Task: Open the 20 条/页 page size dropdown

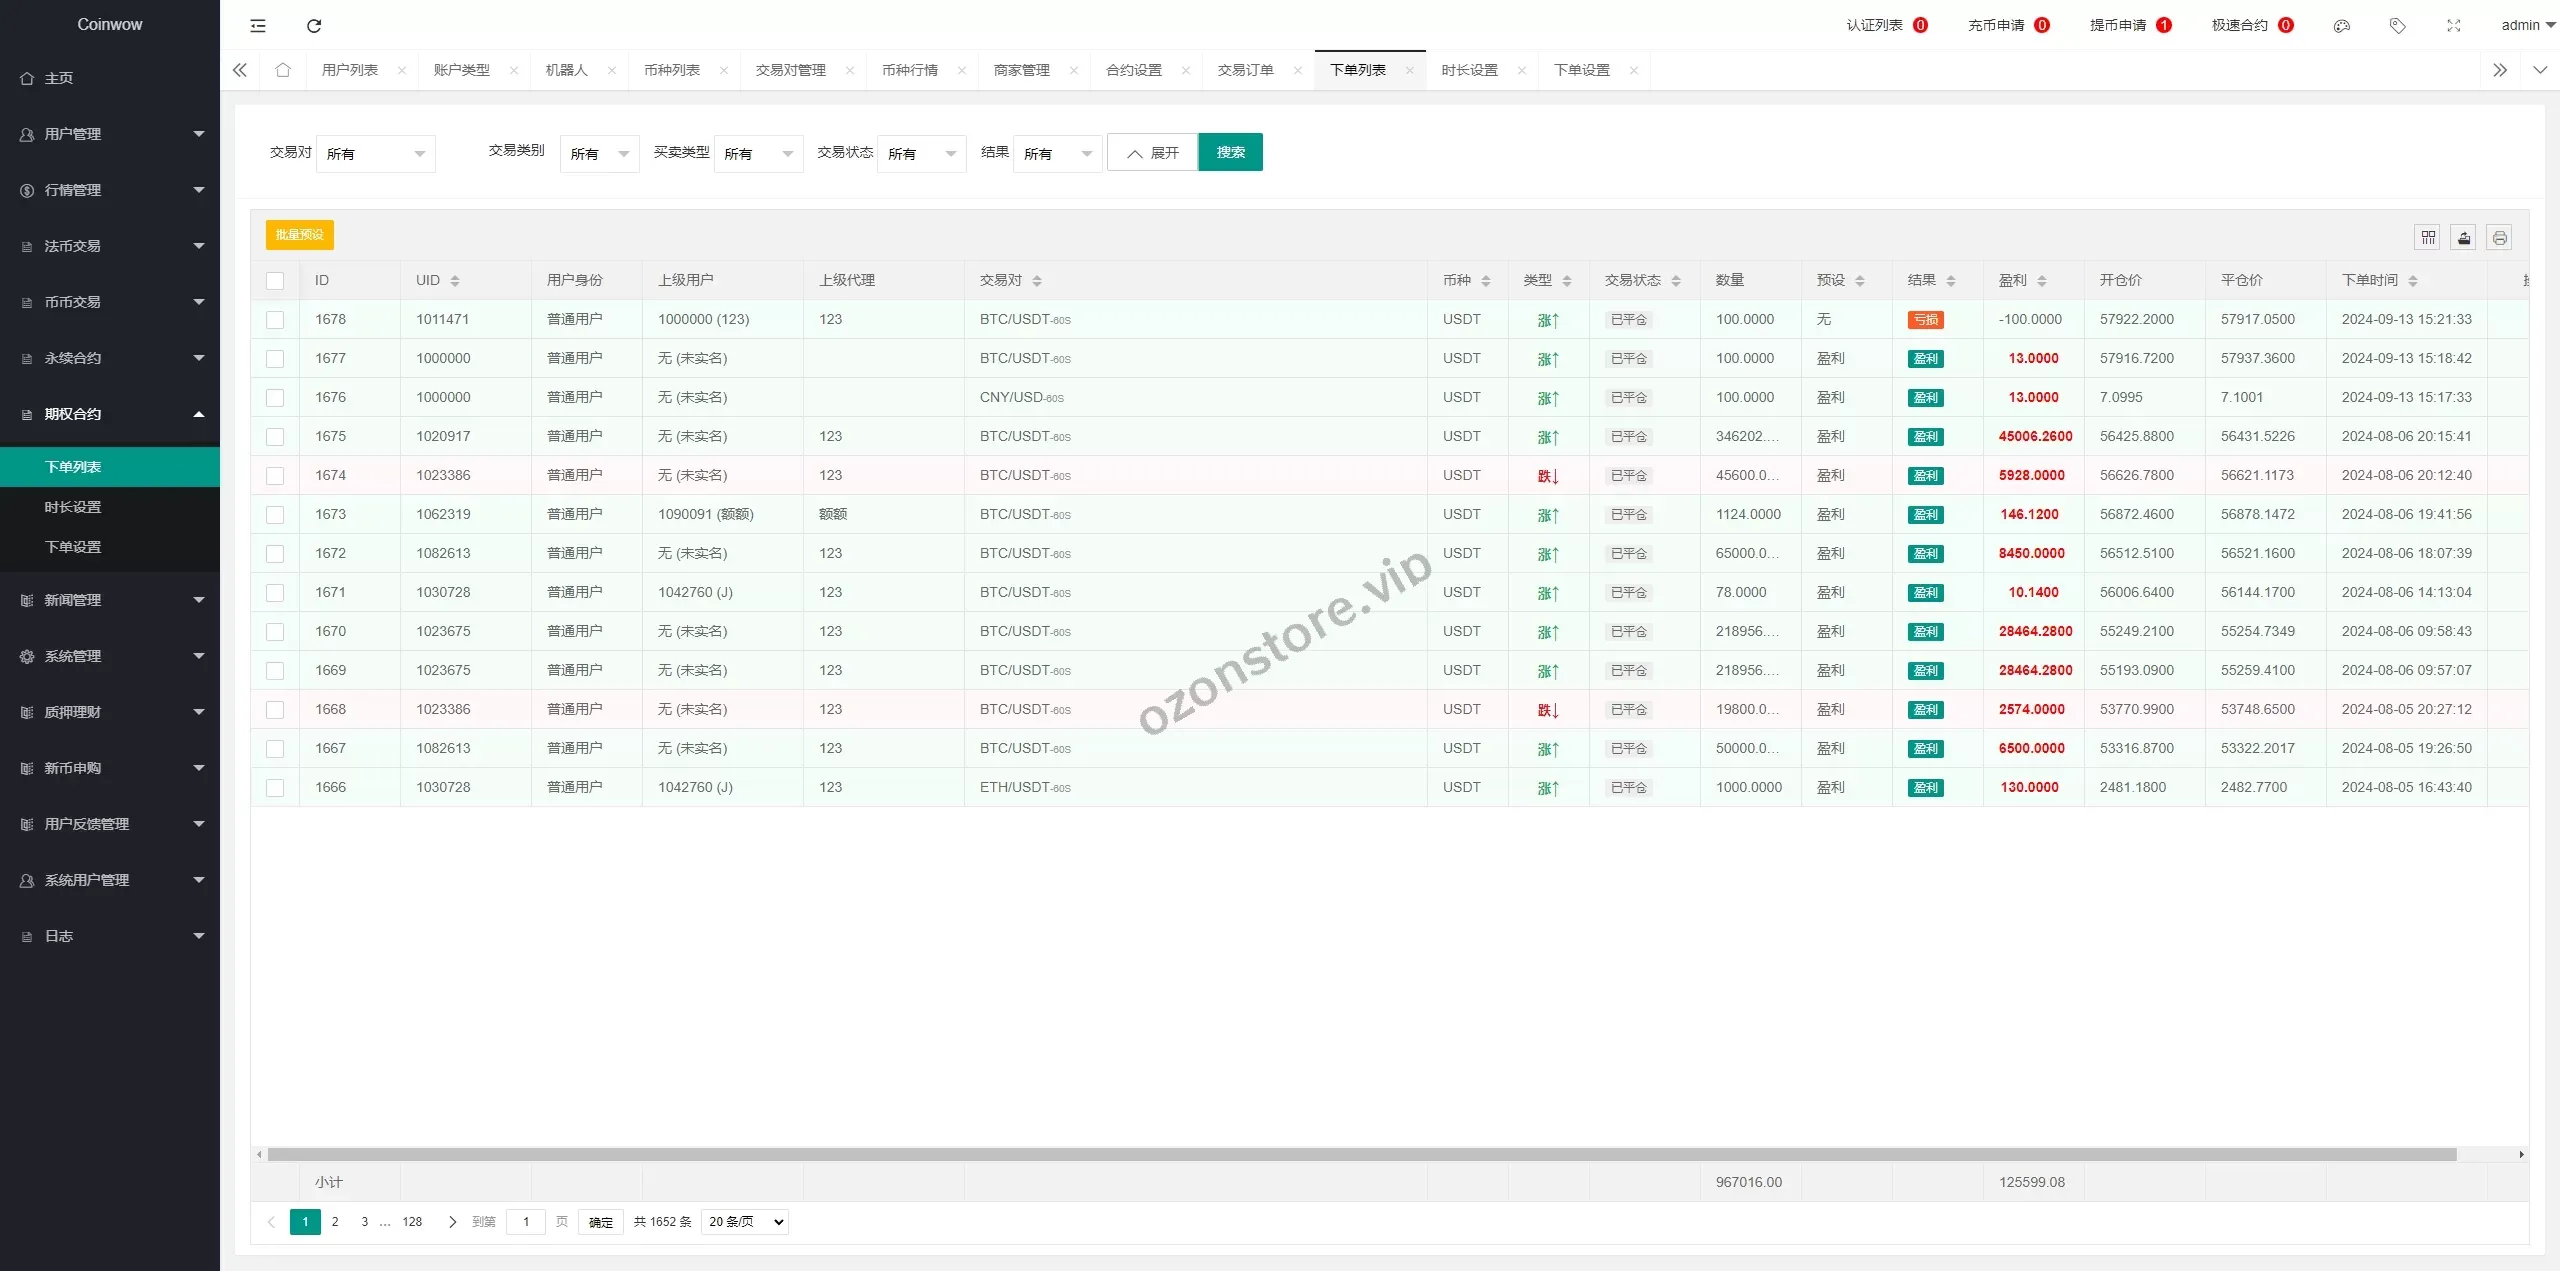Action: click(x=745, y=1221)
